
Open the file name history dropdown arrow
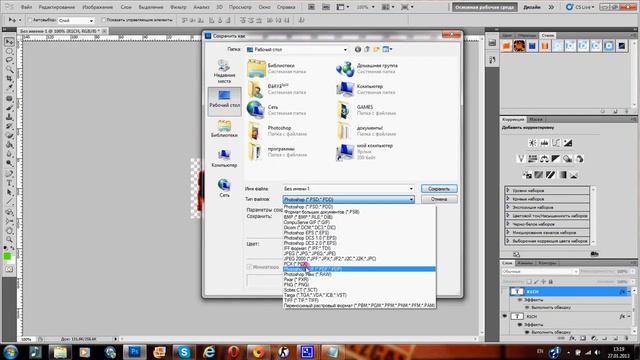tap(411, 189)
